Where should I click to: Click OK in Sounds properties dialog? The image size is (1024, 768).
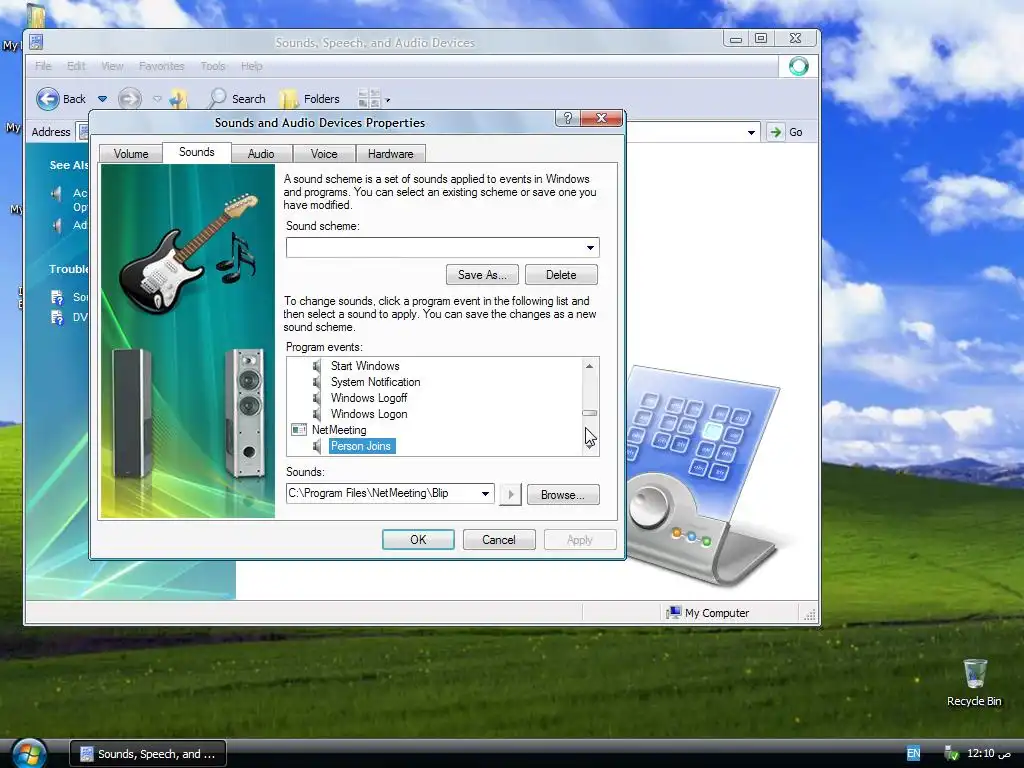tap(418, 539)
